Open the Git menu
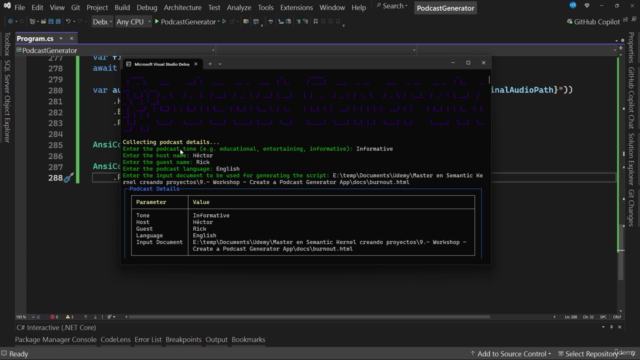The height and width of the screenshot is (360, 640). [x=75, y=7]
